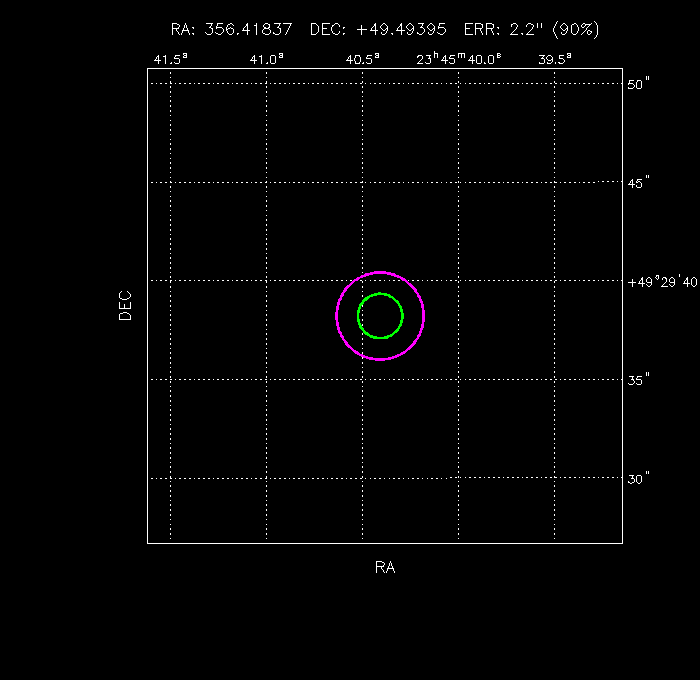The height and width of the screenshot is (680, 700).
Task: Click the 39.5s RA tick label
Action: click(555, 60)
